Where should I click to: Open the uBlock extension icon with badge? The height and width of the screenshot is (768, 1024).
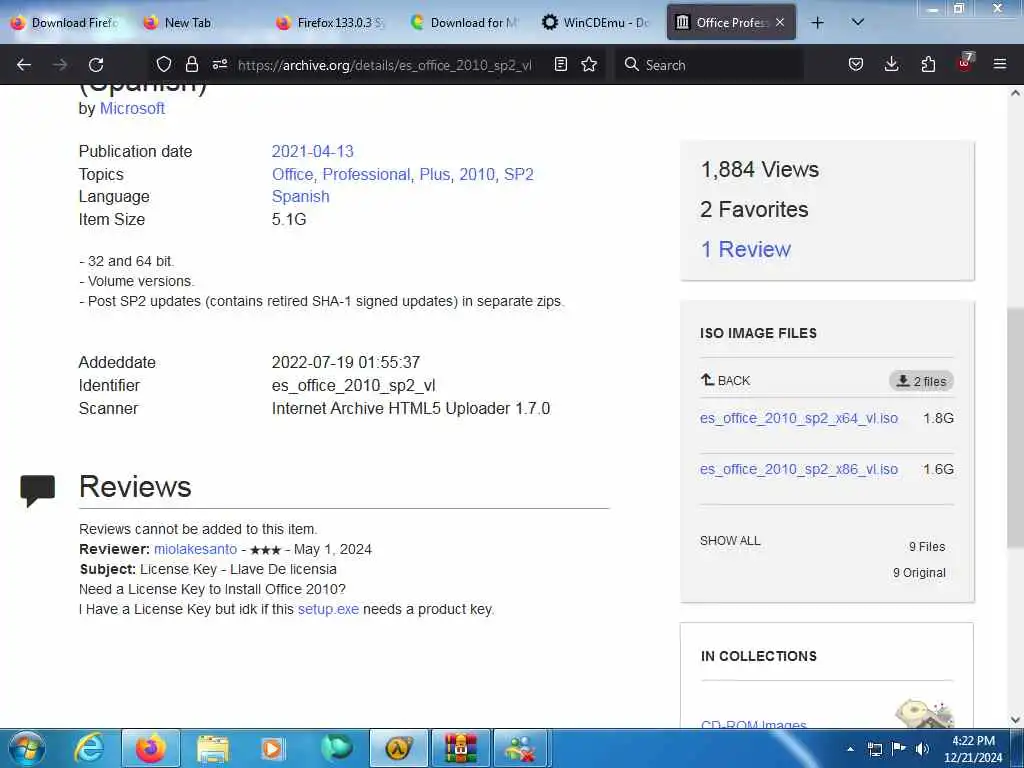click(965, 62)
